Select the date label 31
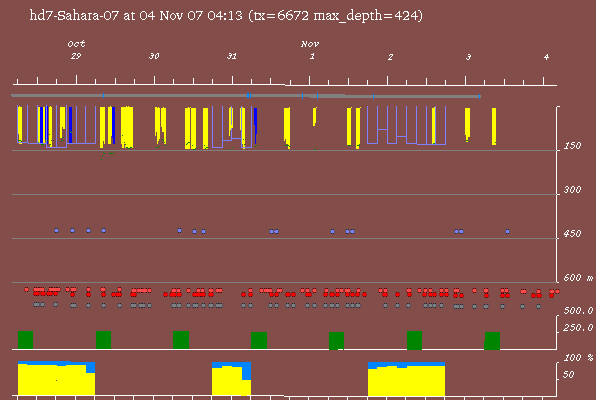The width and height of the screenshot is (596, 400). click(232, 56)
